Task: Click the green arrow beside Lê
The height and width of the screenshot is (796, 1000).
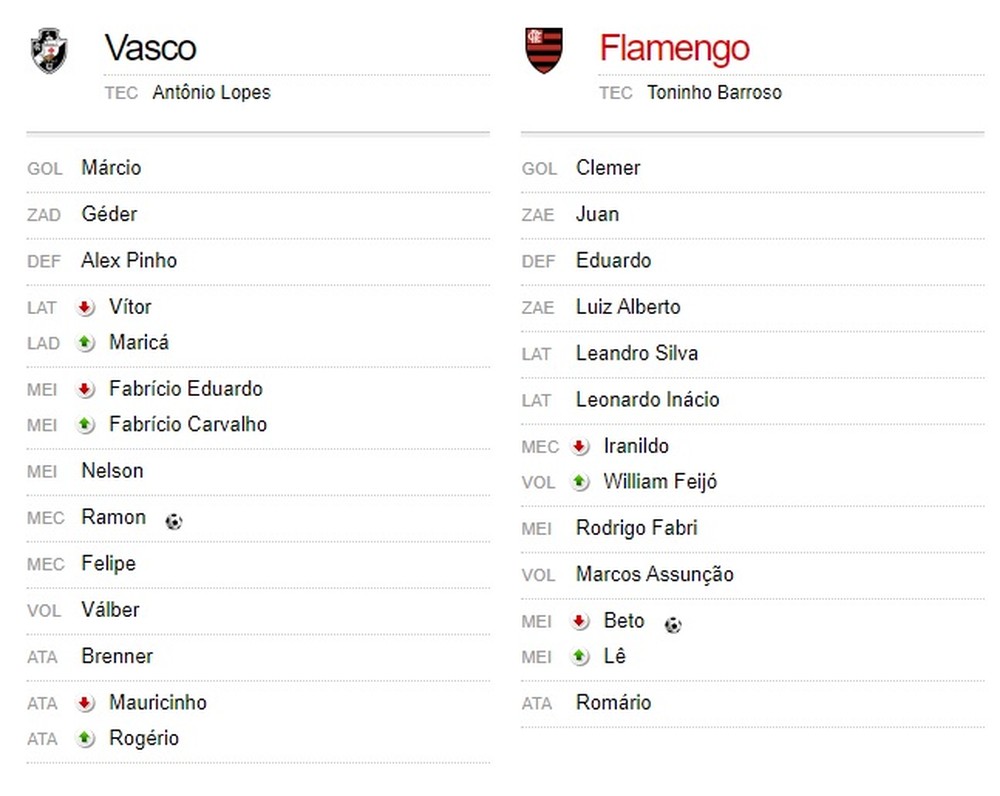Action: [580, 657]
